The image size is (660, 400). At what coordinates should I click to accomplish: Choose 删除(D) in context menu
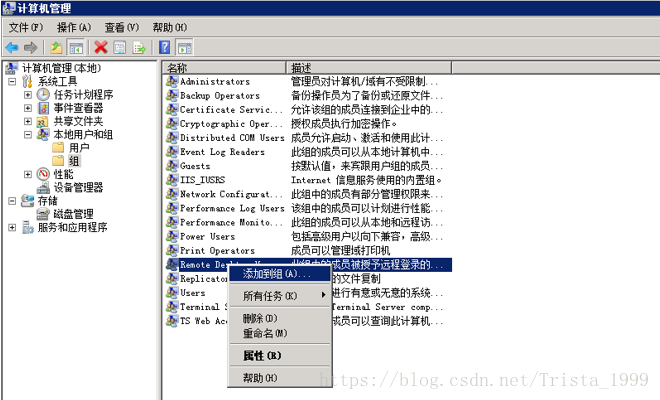point(279,318)
